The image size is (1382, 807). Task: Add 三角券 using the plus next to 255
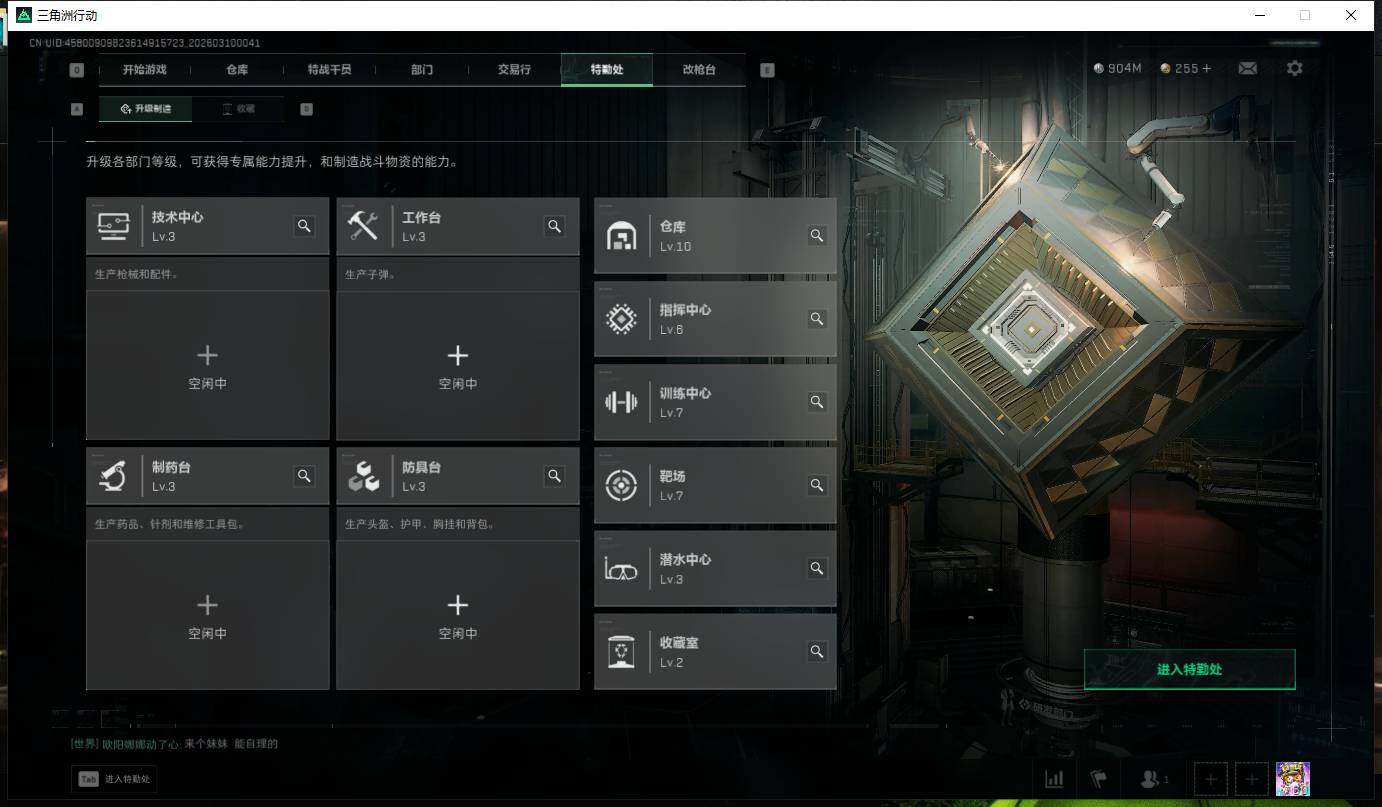tap(1207, 68)
